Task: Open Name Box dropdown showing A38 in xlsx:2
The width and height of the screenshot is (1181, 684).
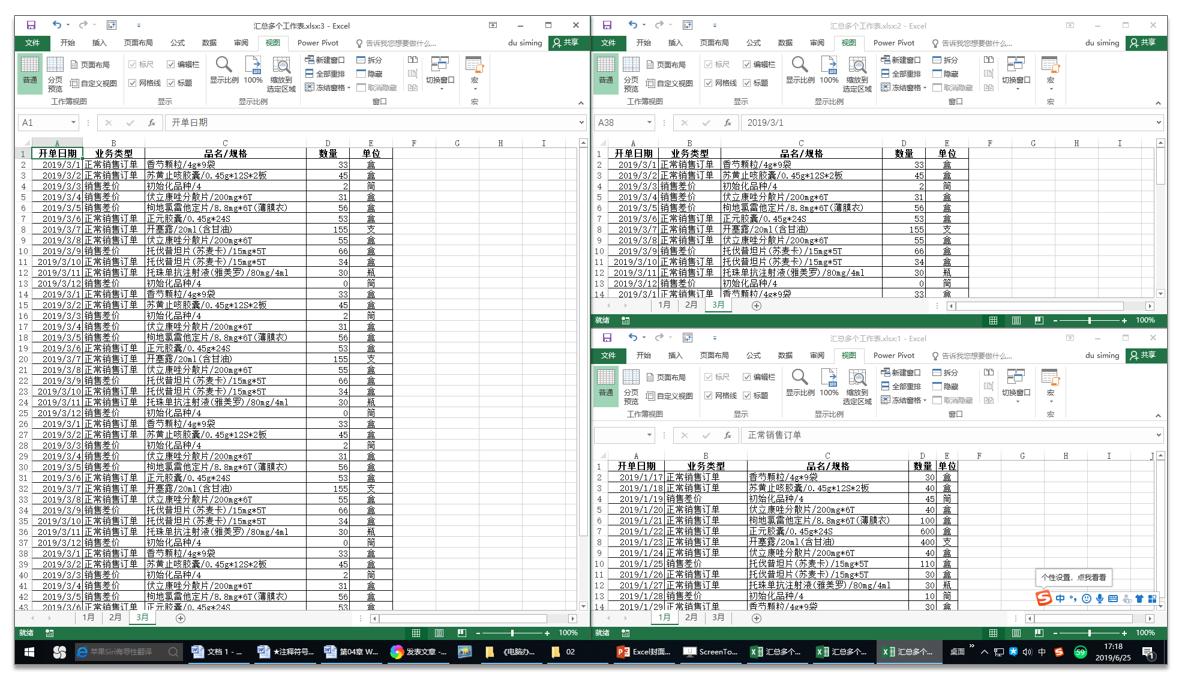Action: coord(648,122)
